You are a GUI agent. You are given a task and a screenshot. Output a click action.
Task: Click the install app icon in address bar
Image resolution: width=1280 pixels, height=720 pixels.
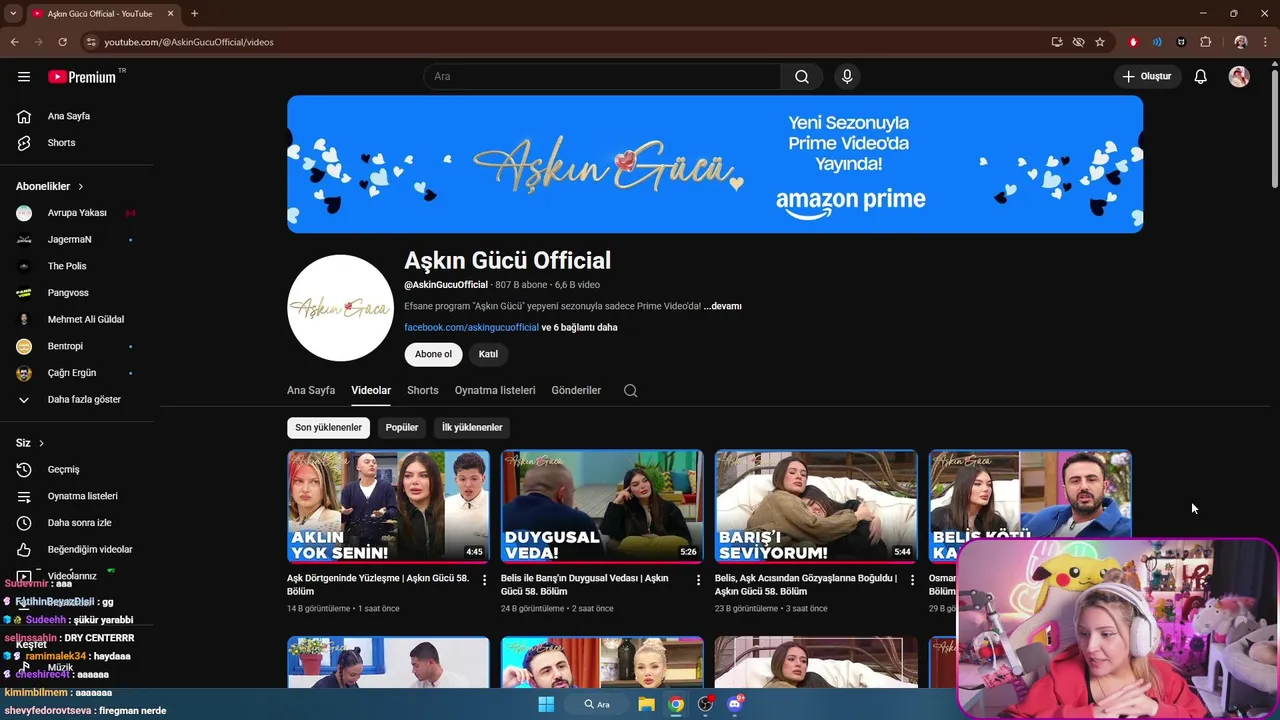[x=1057, y=42]
